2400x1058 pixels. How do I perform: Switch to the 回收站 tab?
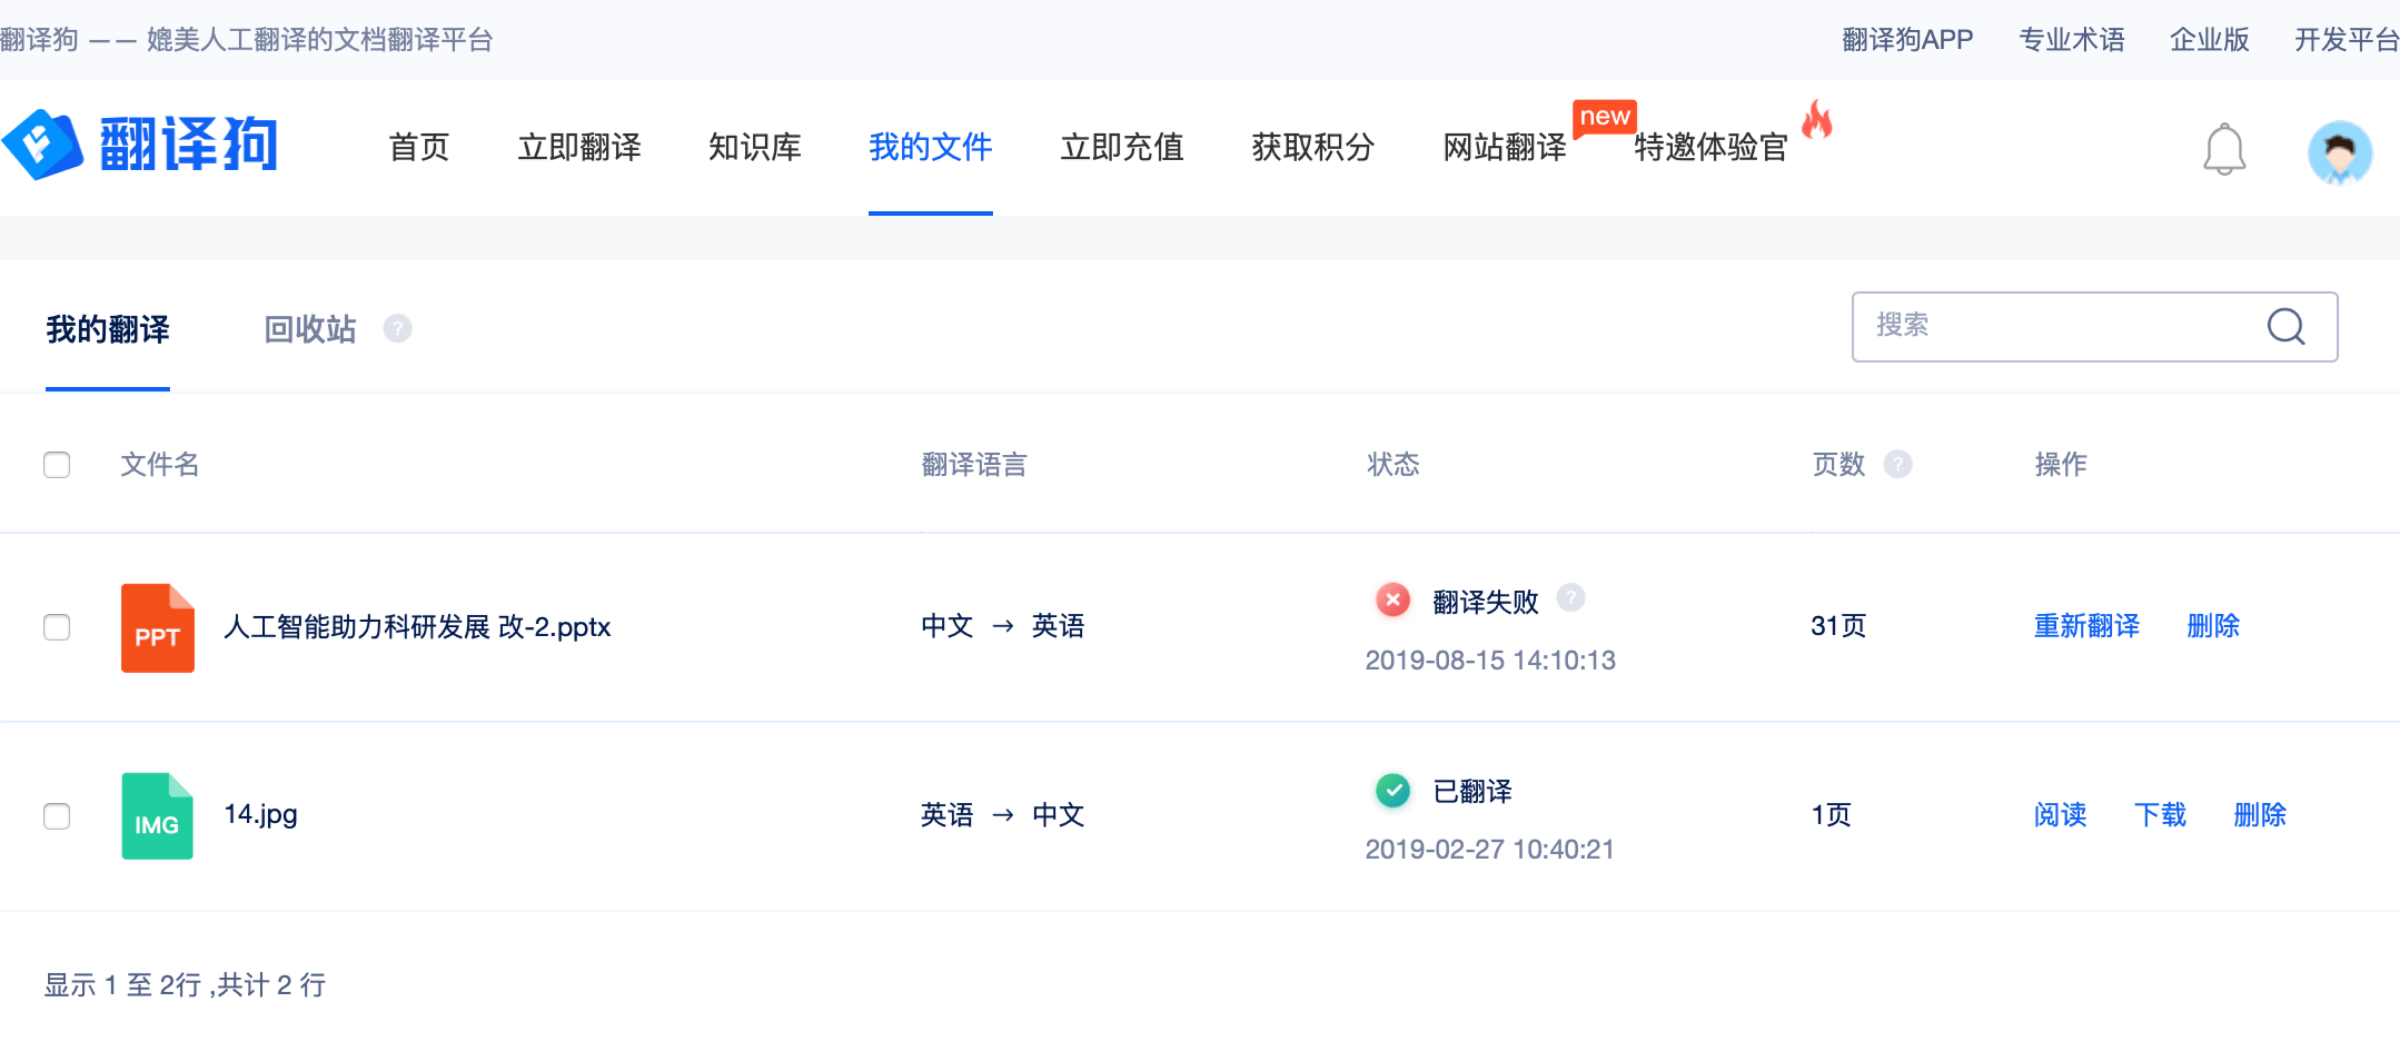click(x=309, y=329)
